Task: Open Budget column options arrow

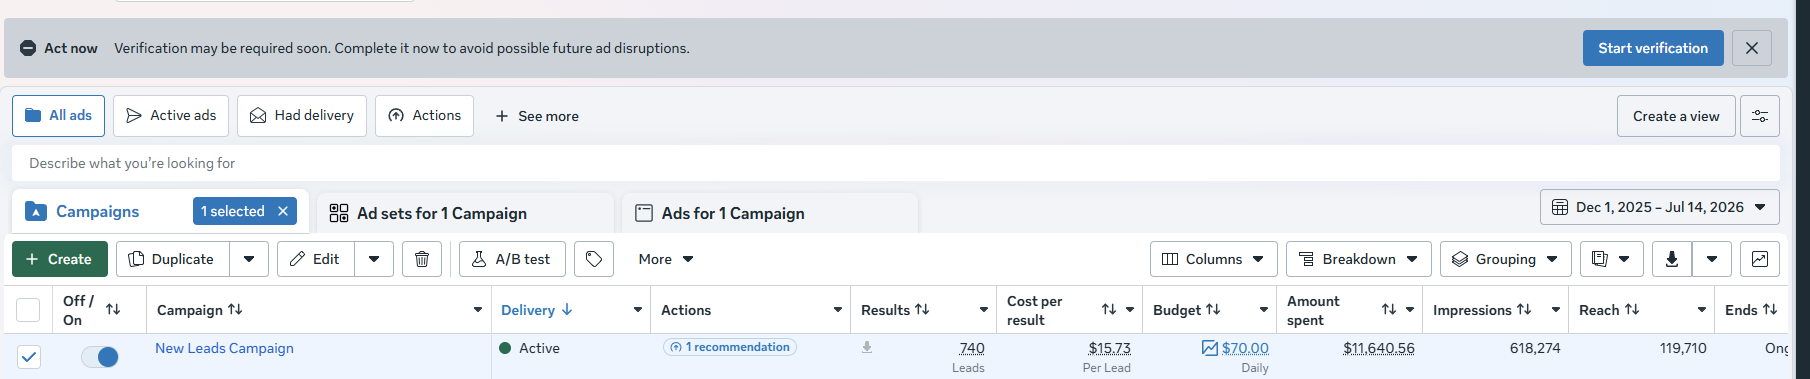Action: tap(1263, 310)
